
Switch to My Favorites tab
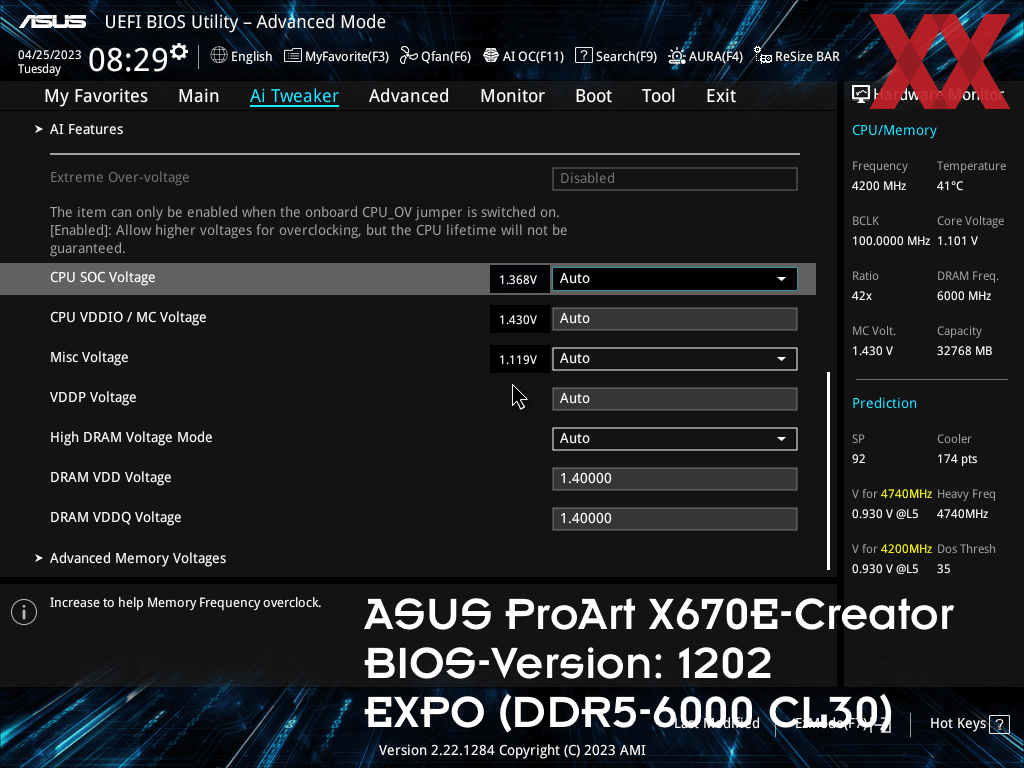(96, 96)
